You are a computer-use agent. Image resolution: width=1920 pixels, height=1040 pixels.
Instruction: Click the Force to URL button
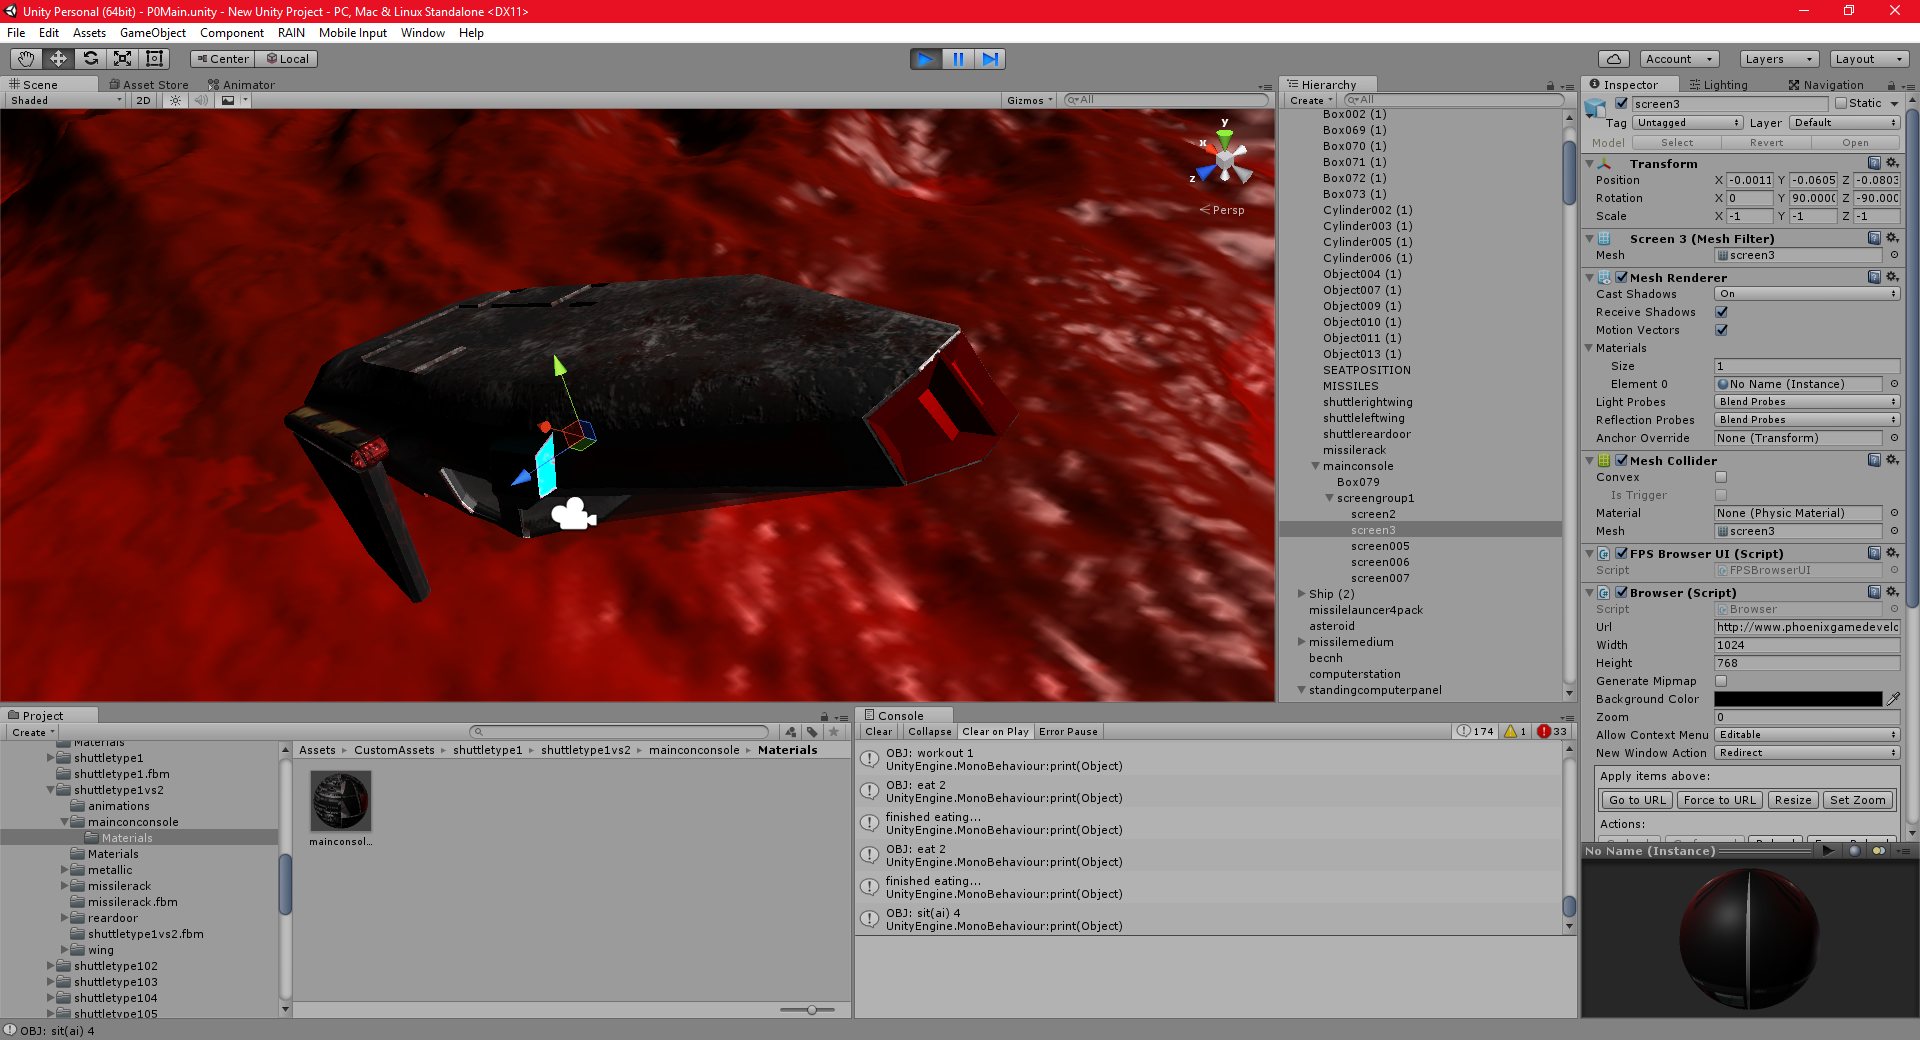pyautogui.click(x=1719, y=800)
